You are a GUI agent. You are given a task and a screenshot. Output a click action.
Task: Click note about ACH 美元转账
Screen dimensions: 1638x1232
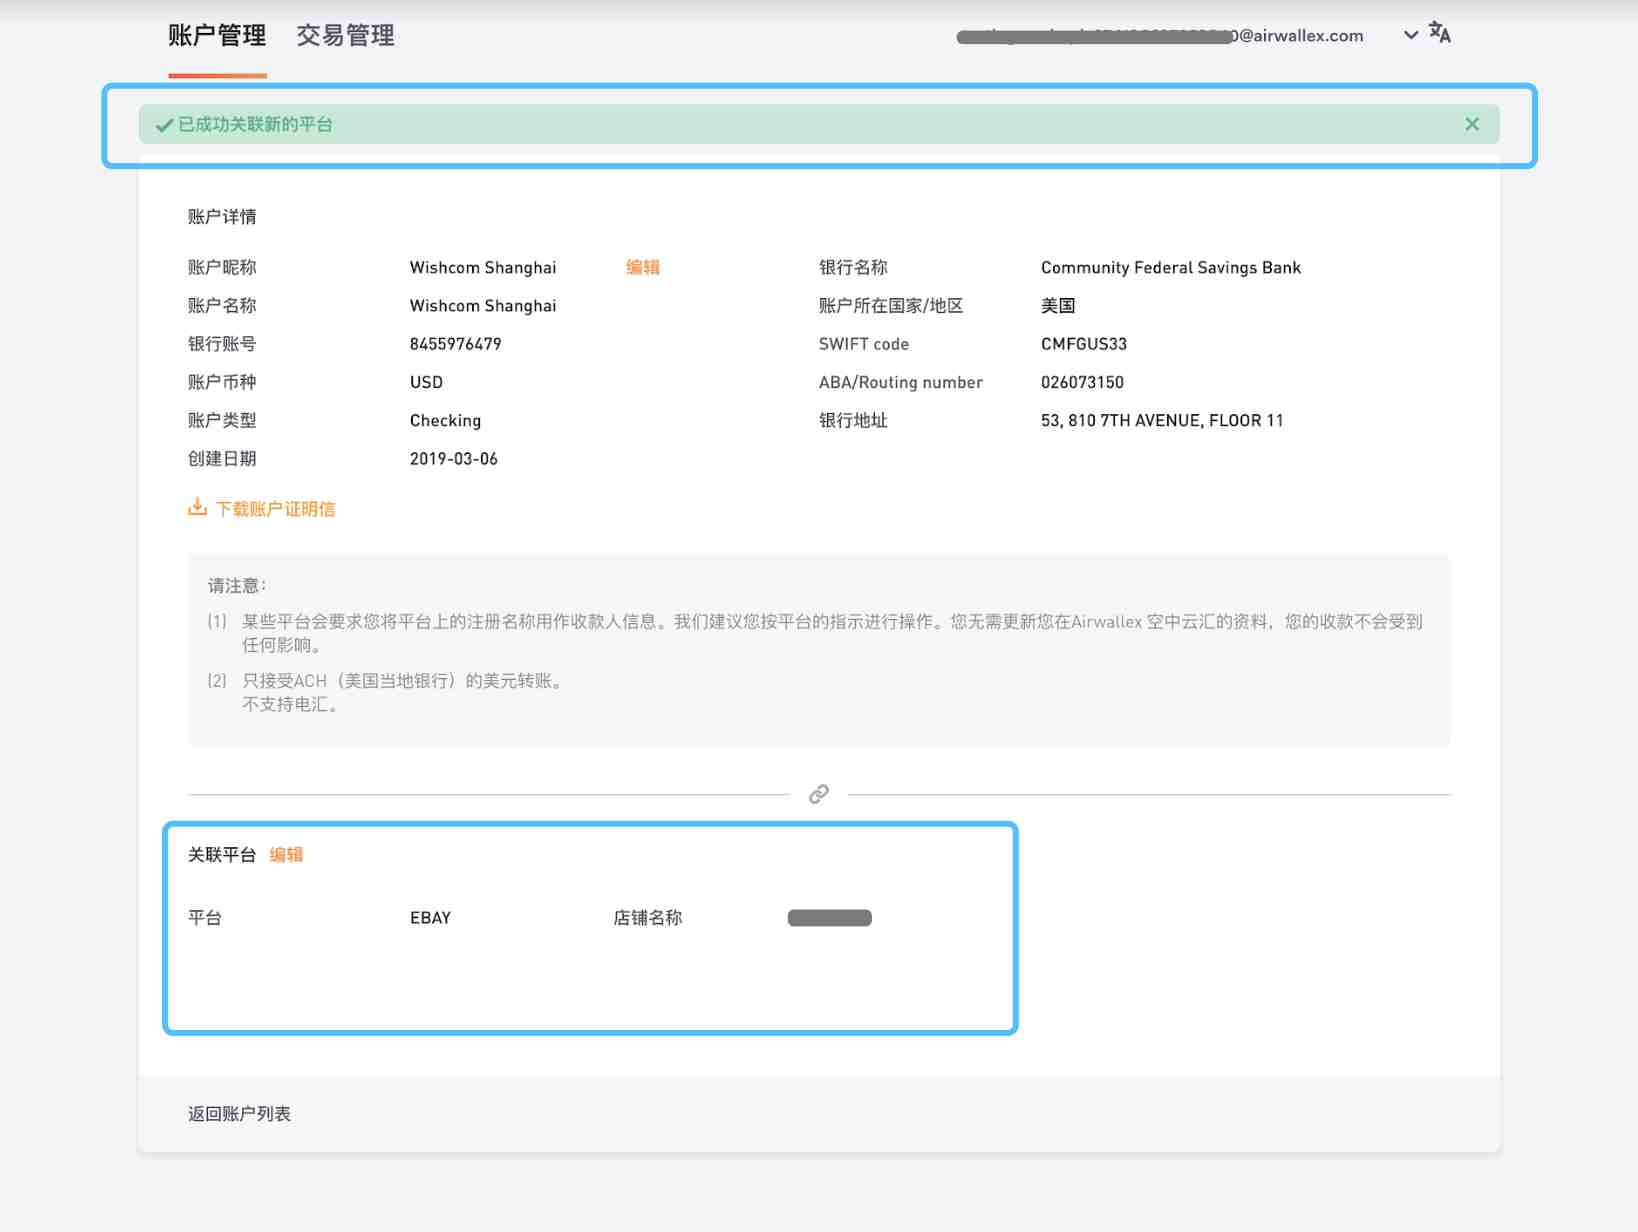[404, 681]
